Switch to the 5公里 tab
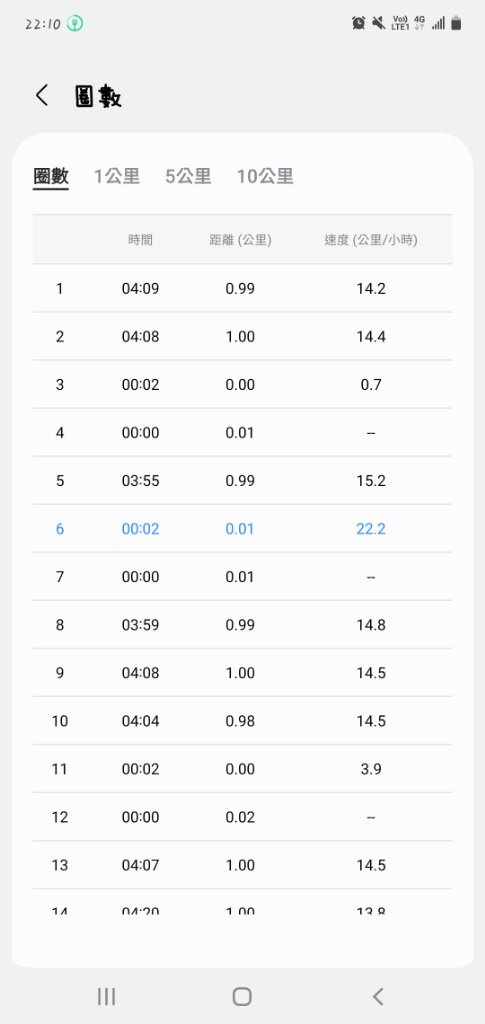The image size is (485, 1024). (188, 176)
